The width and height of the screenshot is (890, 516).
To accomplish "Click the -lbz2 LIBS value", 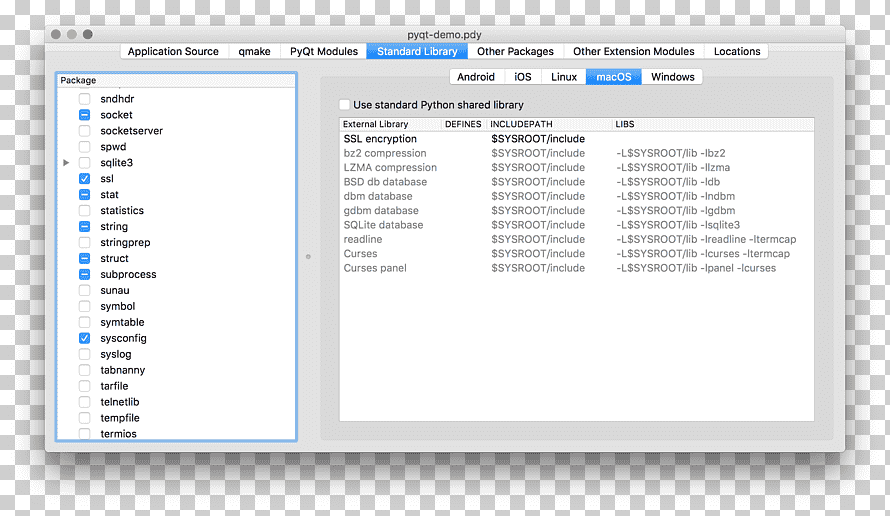I will click(671, 153).
